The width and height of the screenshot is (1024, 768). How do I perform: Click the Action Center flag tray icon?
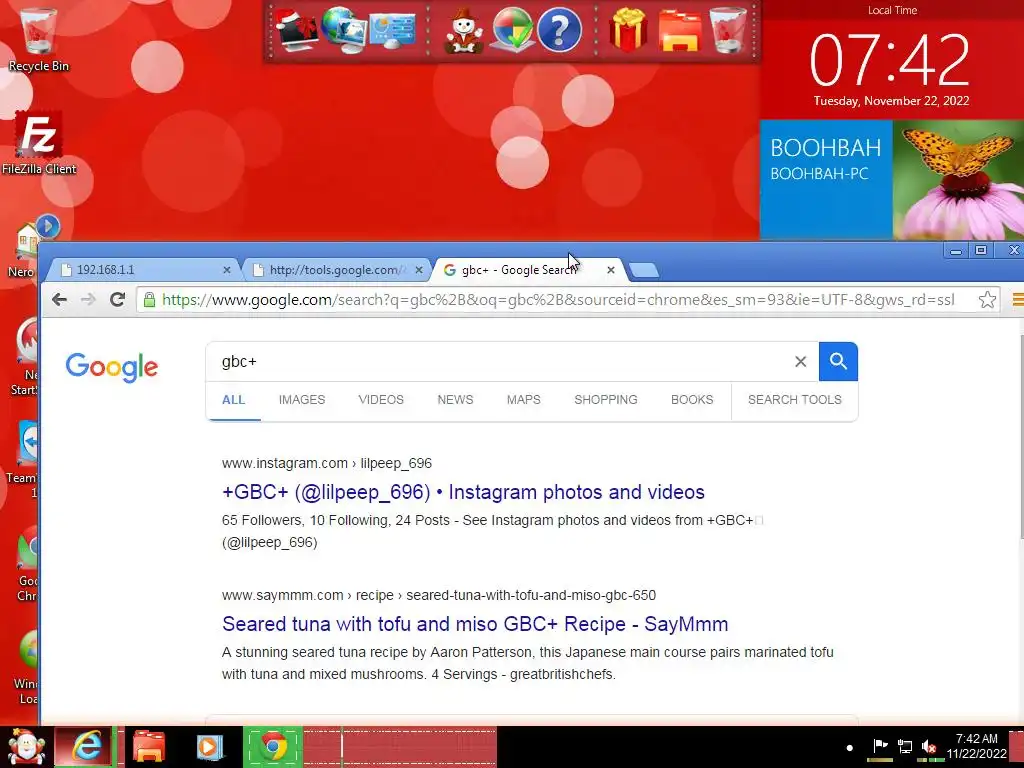tap(880, 746)
